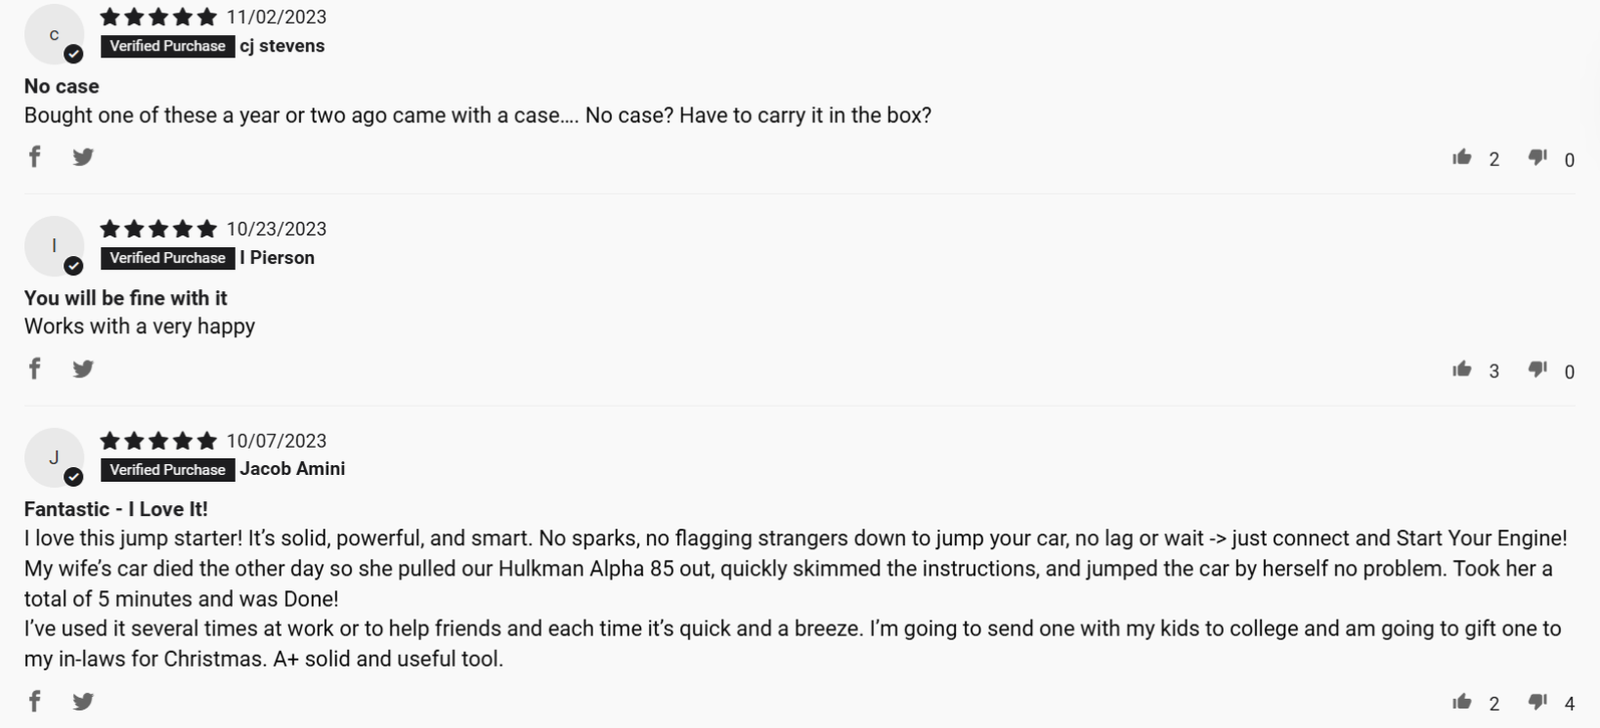Share I Pierson review on Twitter
Viewport: 1600px width, 728px height.
pyautogui.click(x=83, y=369)
